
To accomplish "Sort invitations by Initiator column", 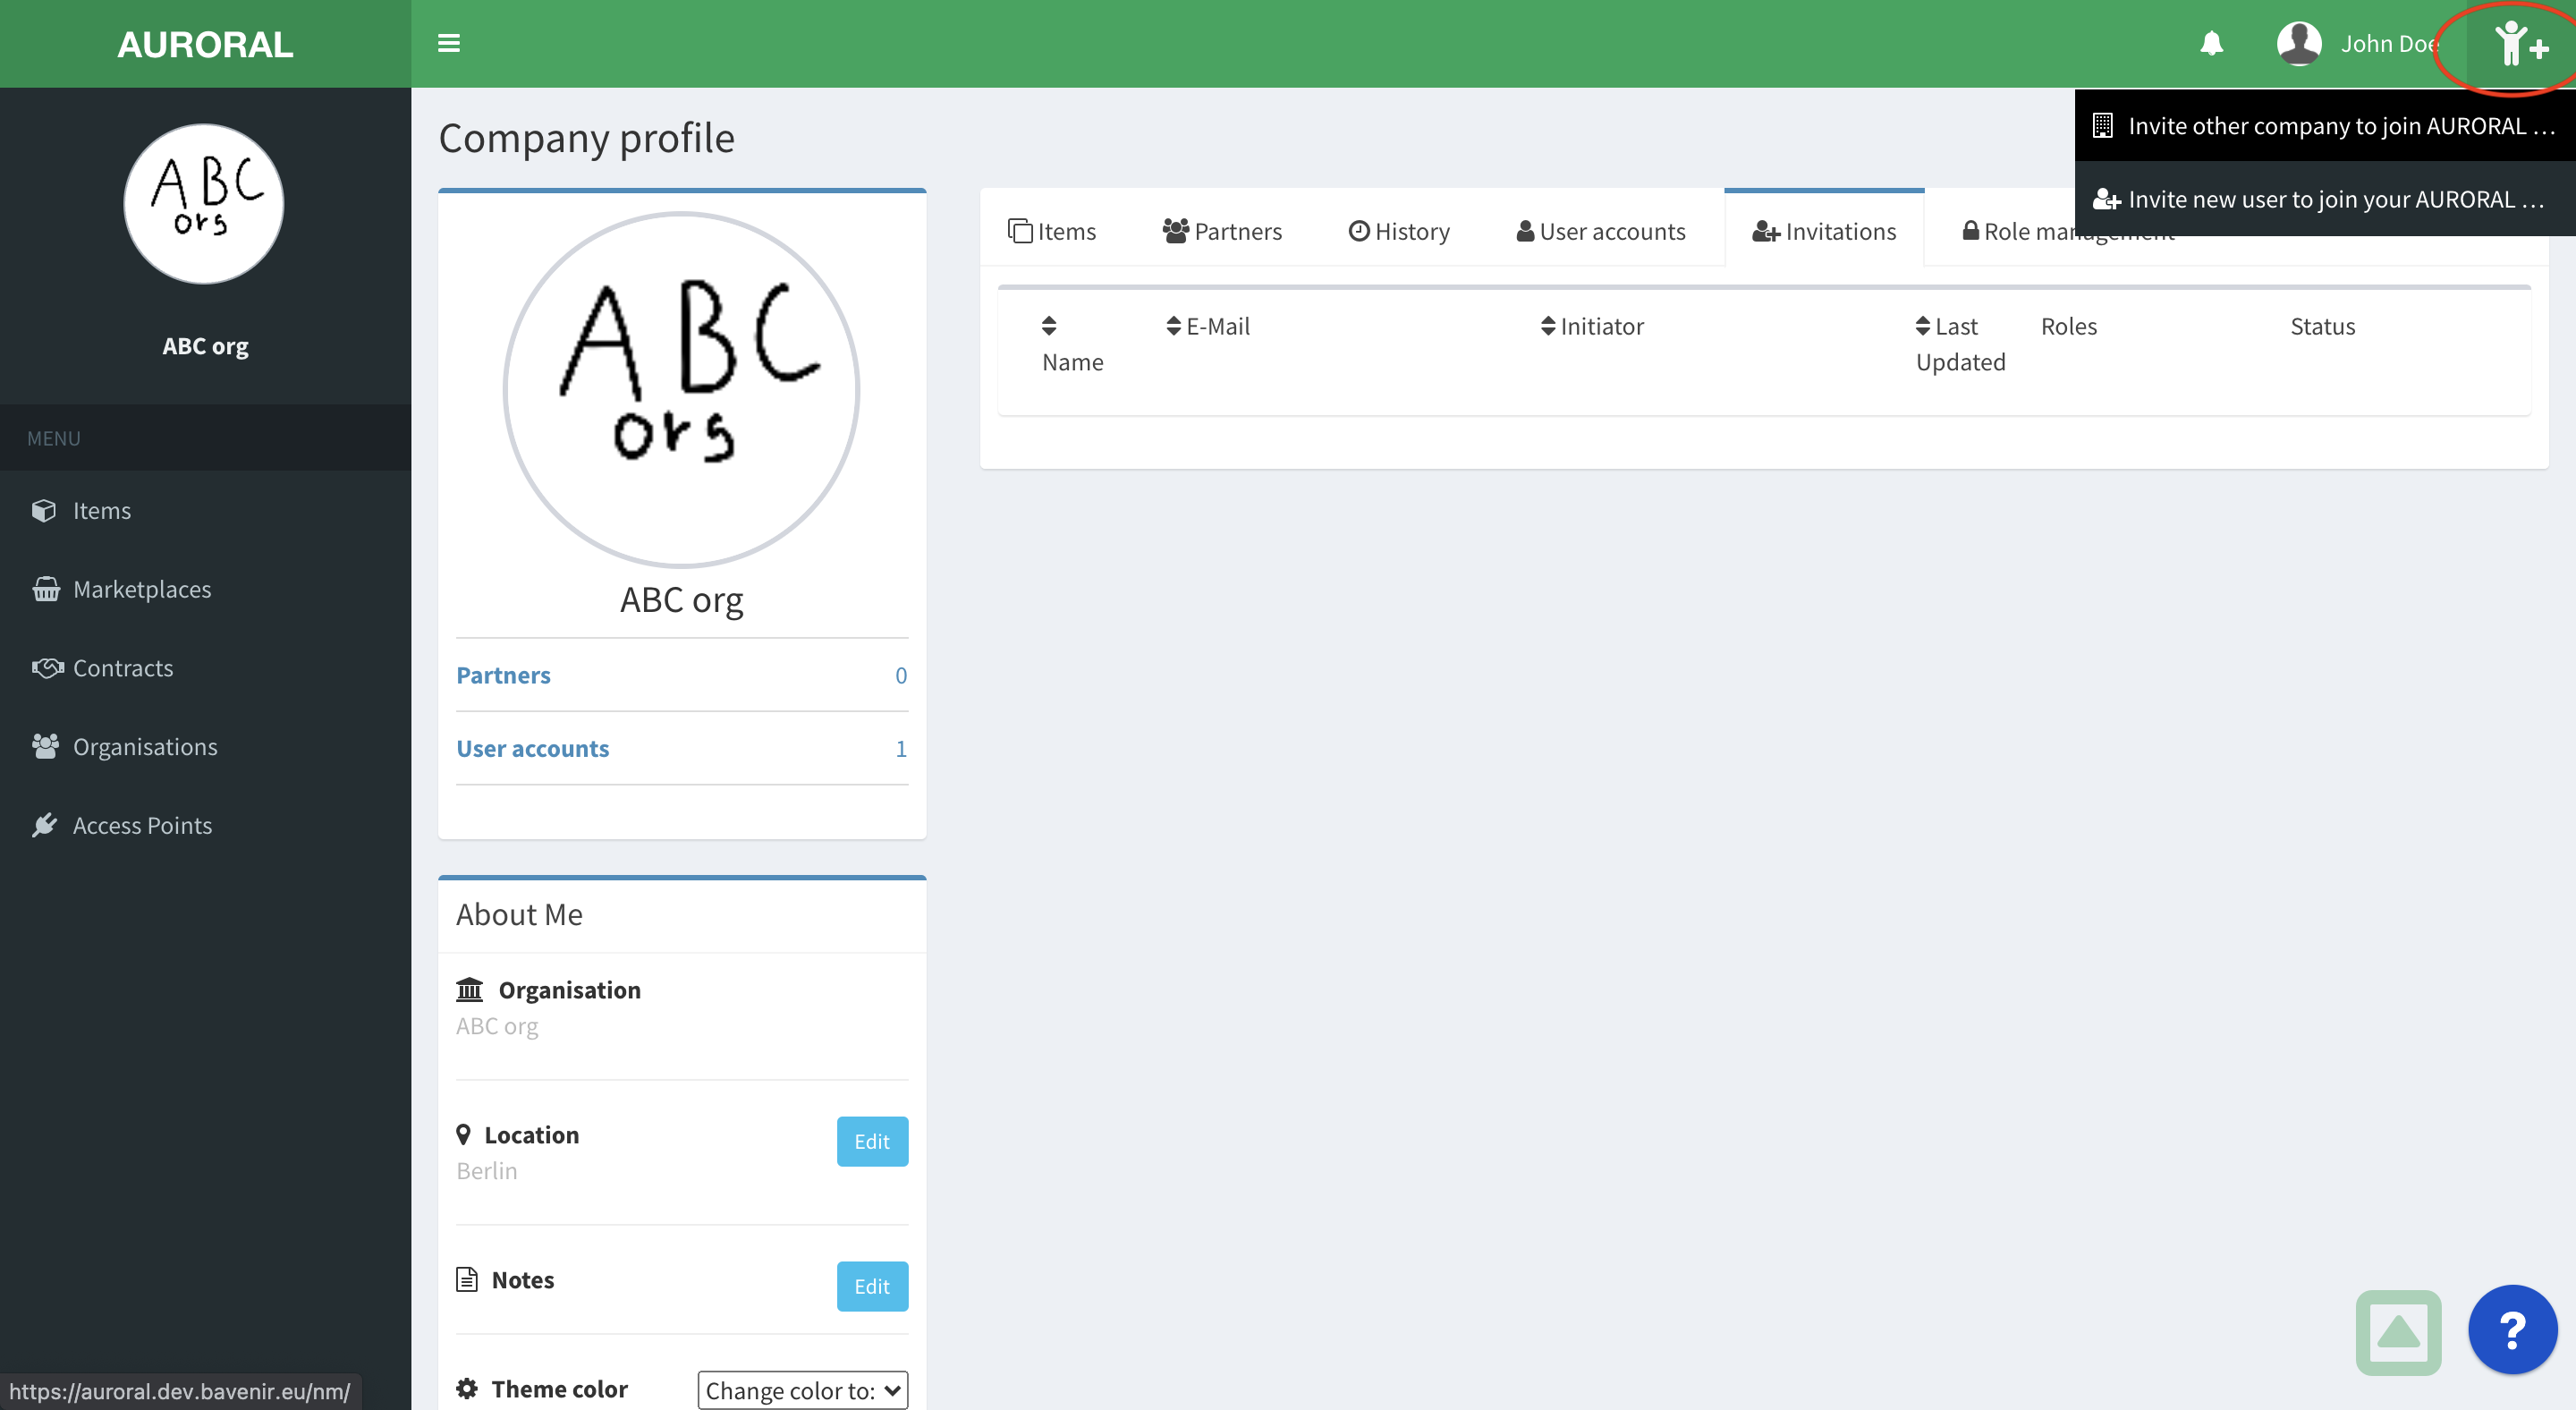I will (1591, 326).
